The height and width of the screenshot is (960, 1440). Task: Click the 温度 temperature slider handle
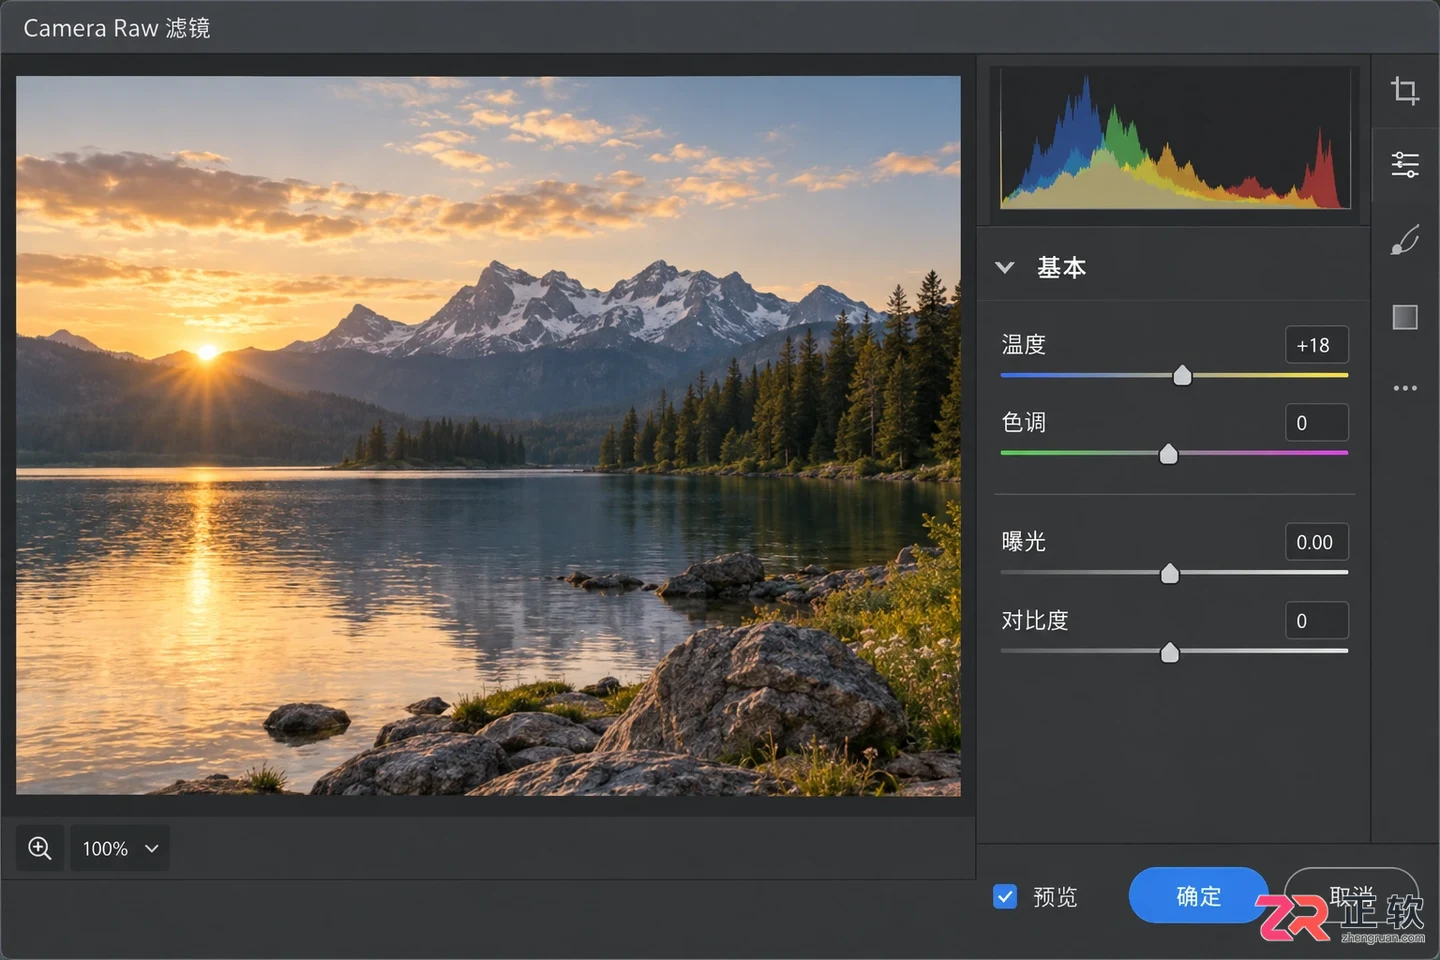(x=1182, y=375)
